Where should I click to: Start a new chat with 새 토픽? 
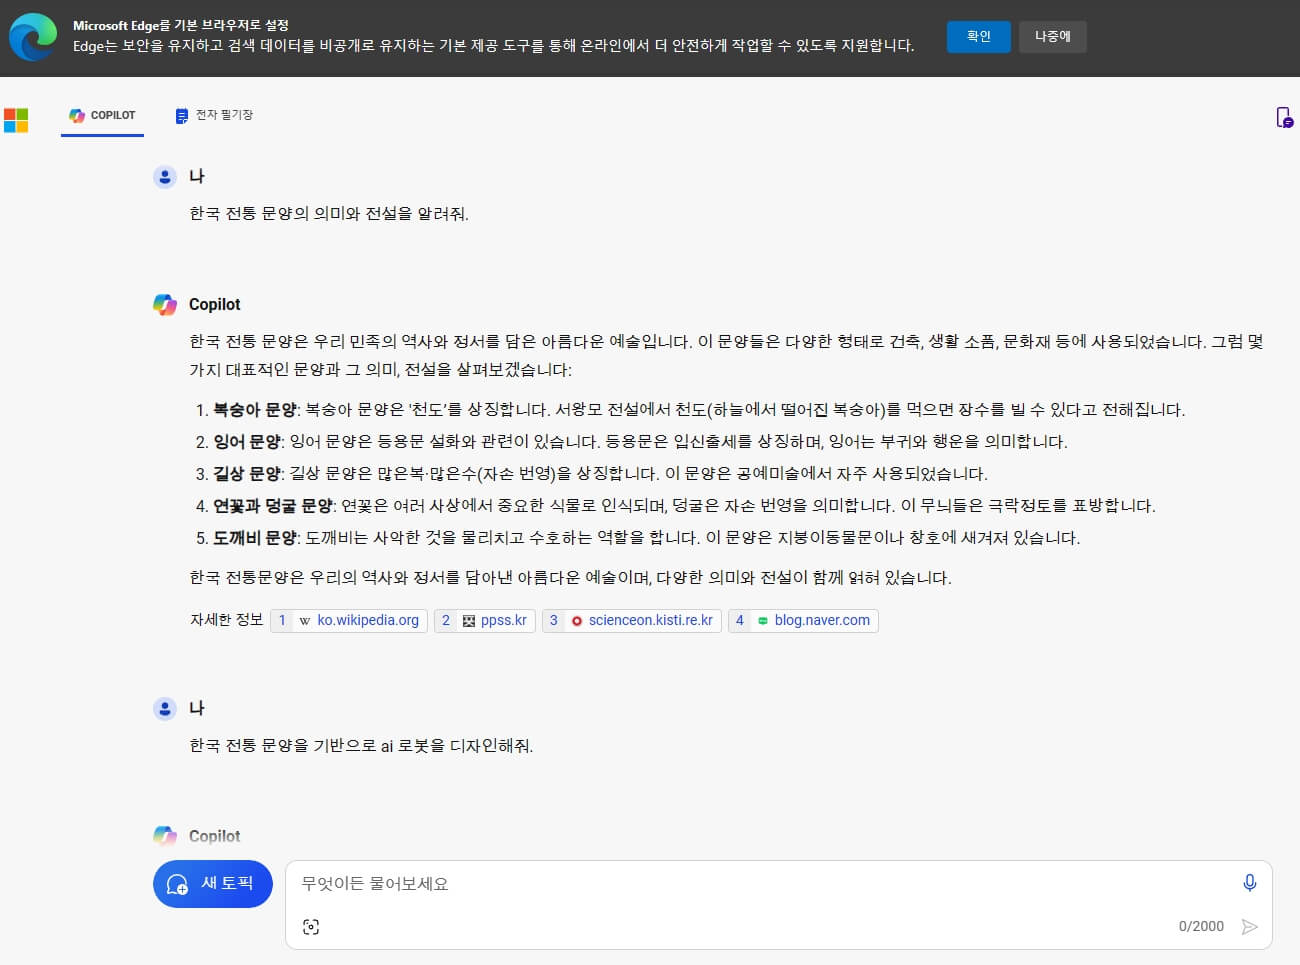coord(212,883)
